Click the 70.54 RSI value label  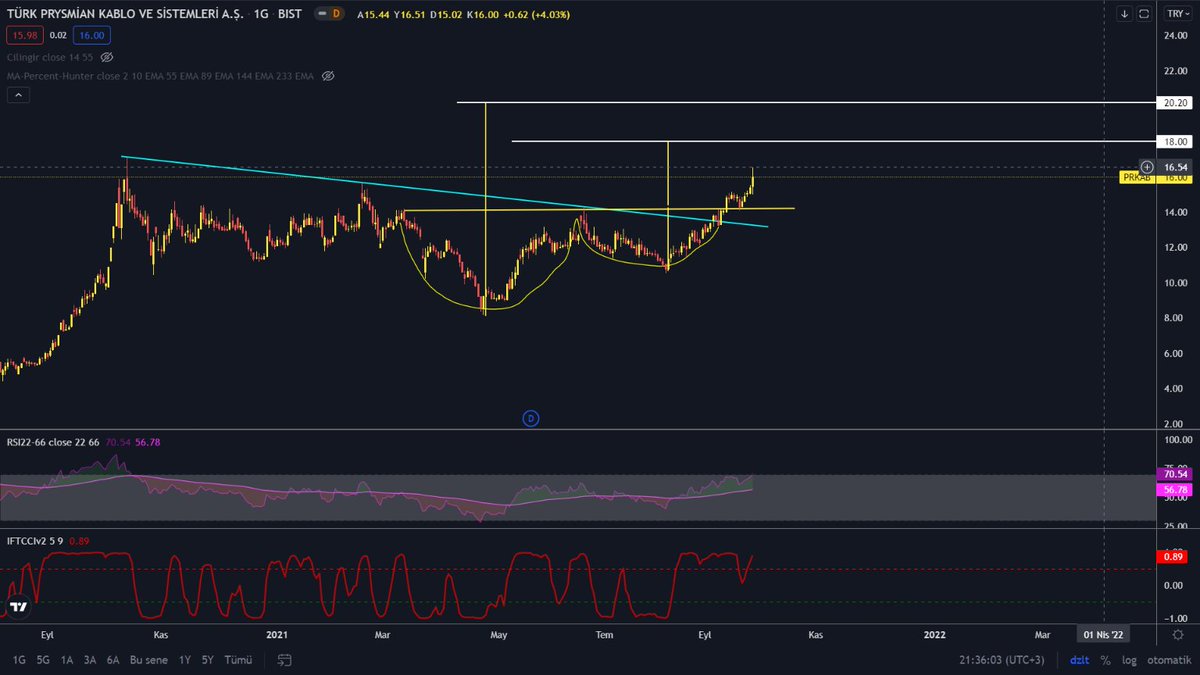(1175, 474)
